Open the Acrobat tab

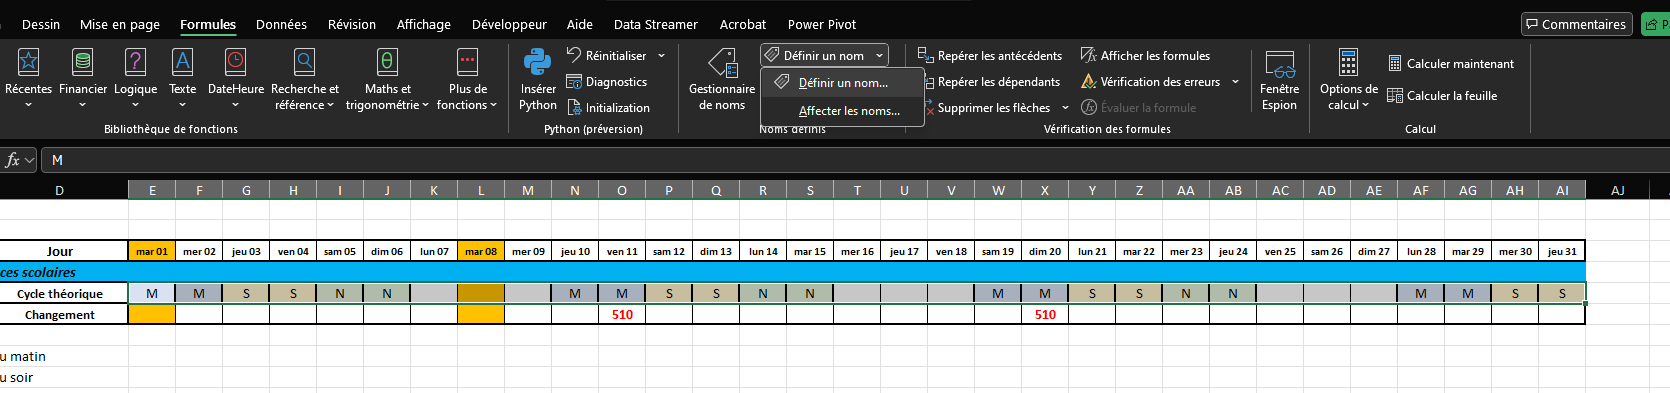(743, 24)
